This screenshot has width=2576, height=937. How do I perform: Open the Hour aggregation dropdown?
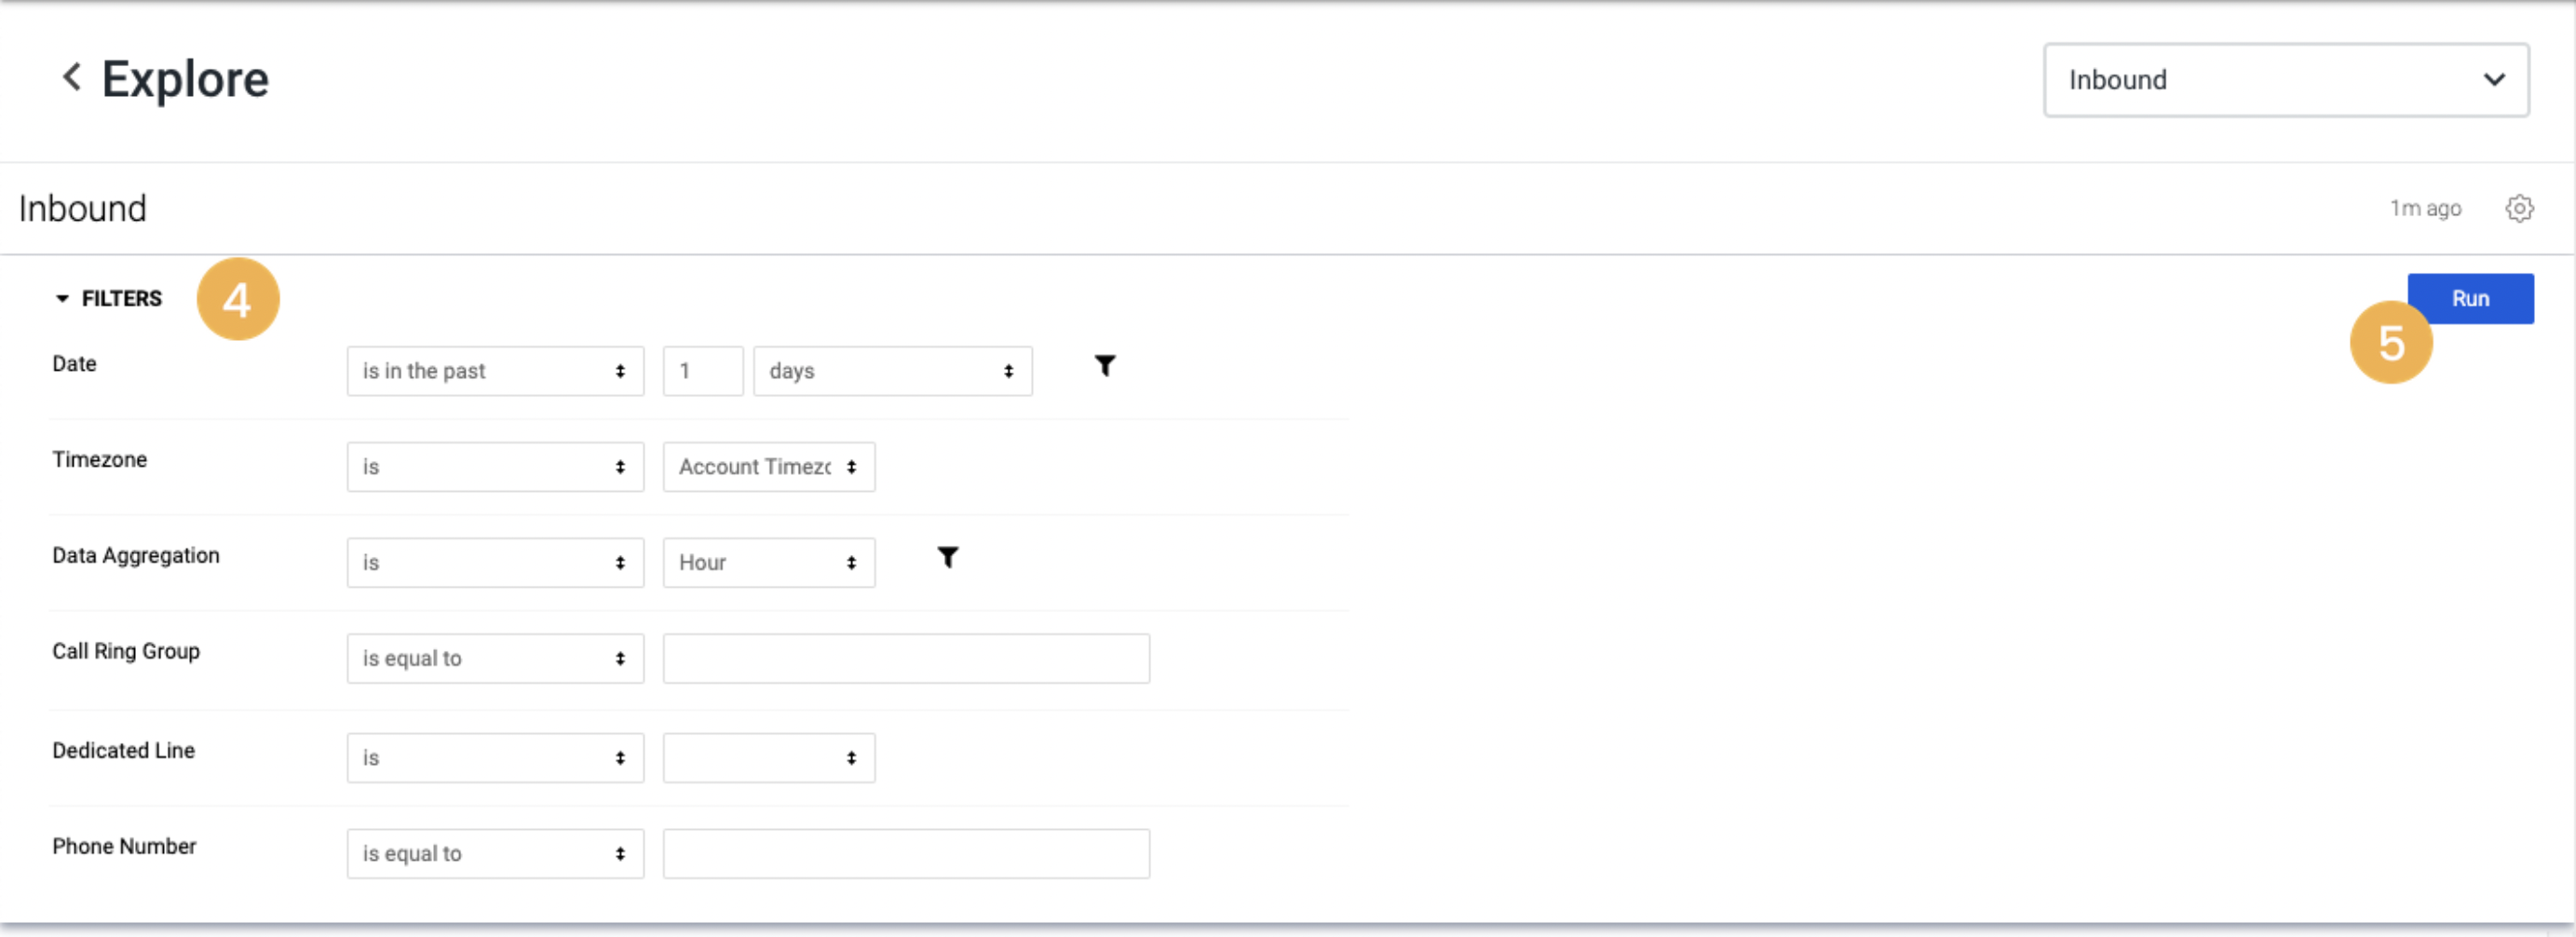768,562
